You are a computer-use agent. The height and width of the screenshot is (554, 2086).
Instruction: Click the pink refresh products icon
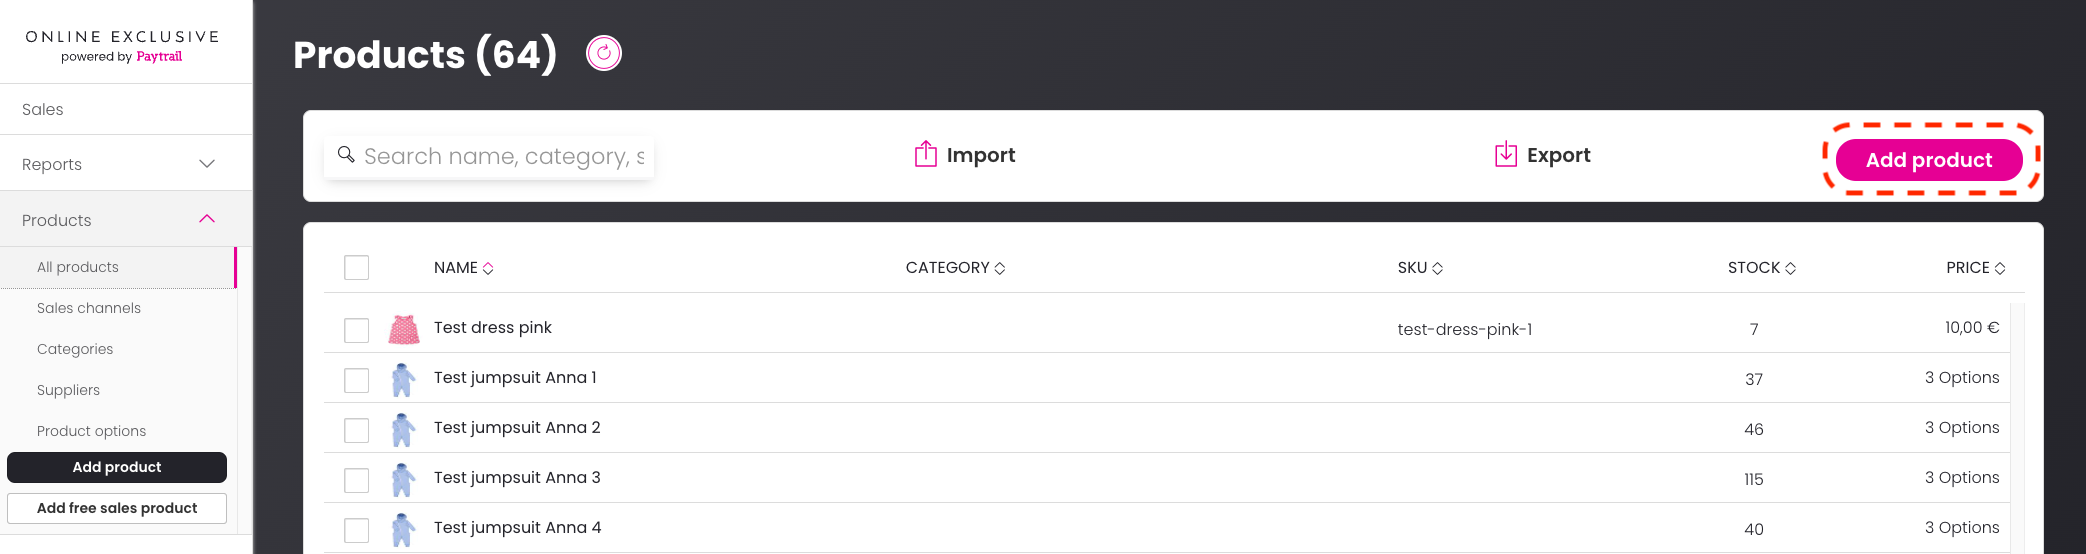(604, 53)
